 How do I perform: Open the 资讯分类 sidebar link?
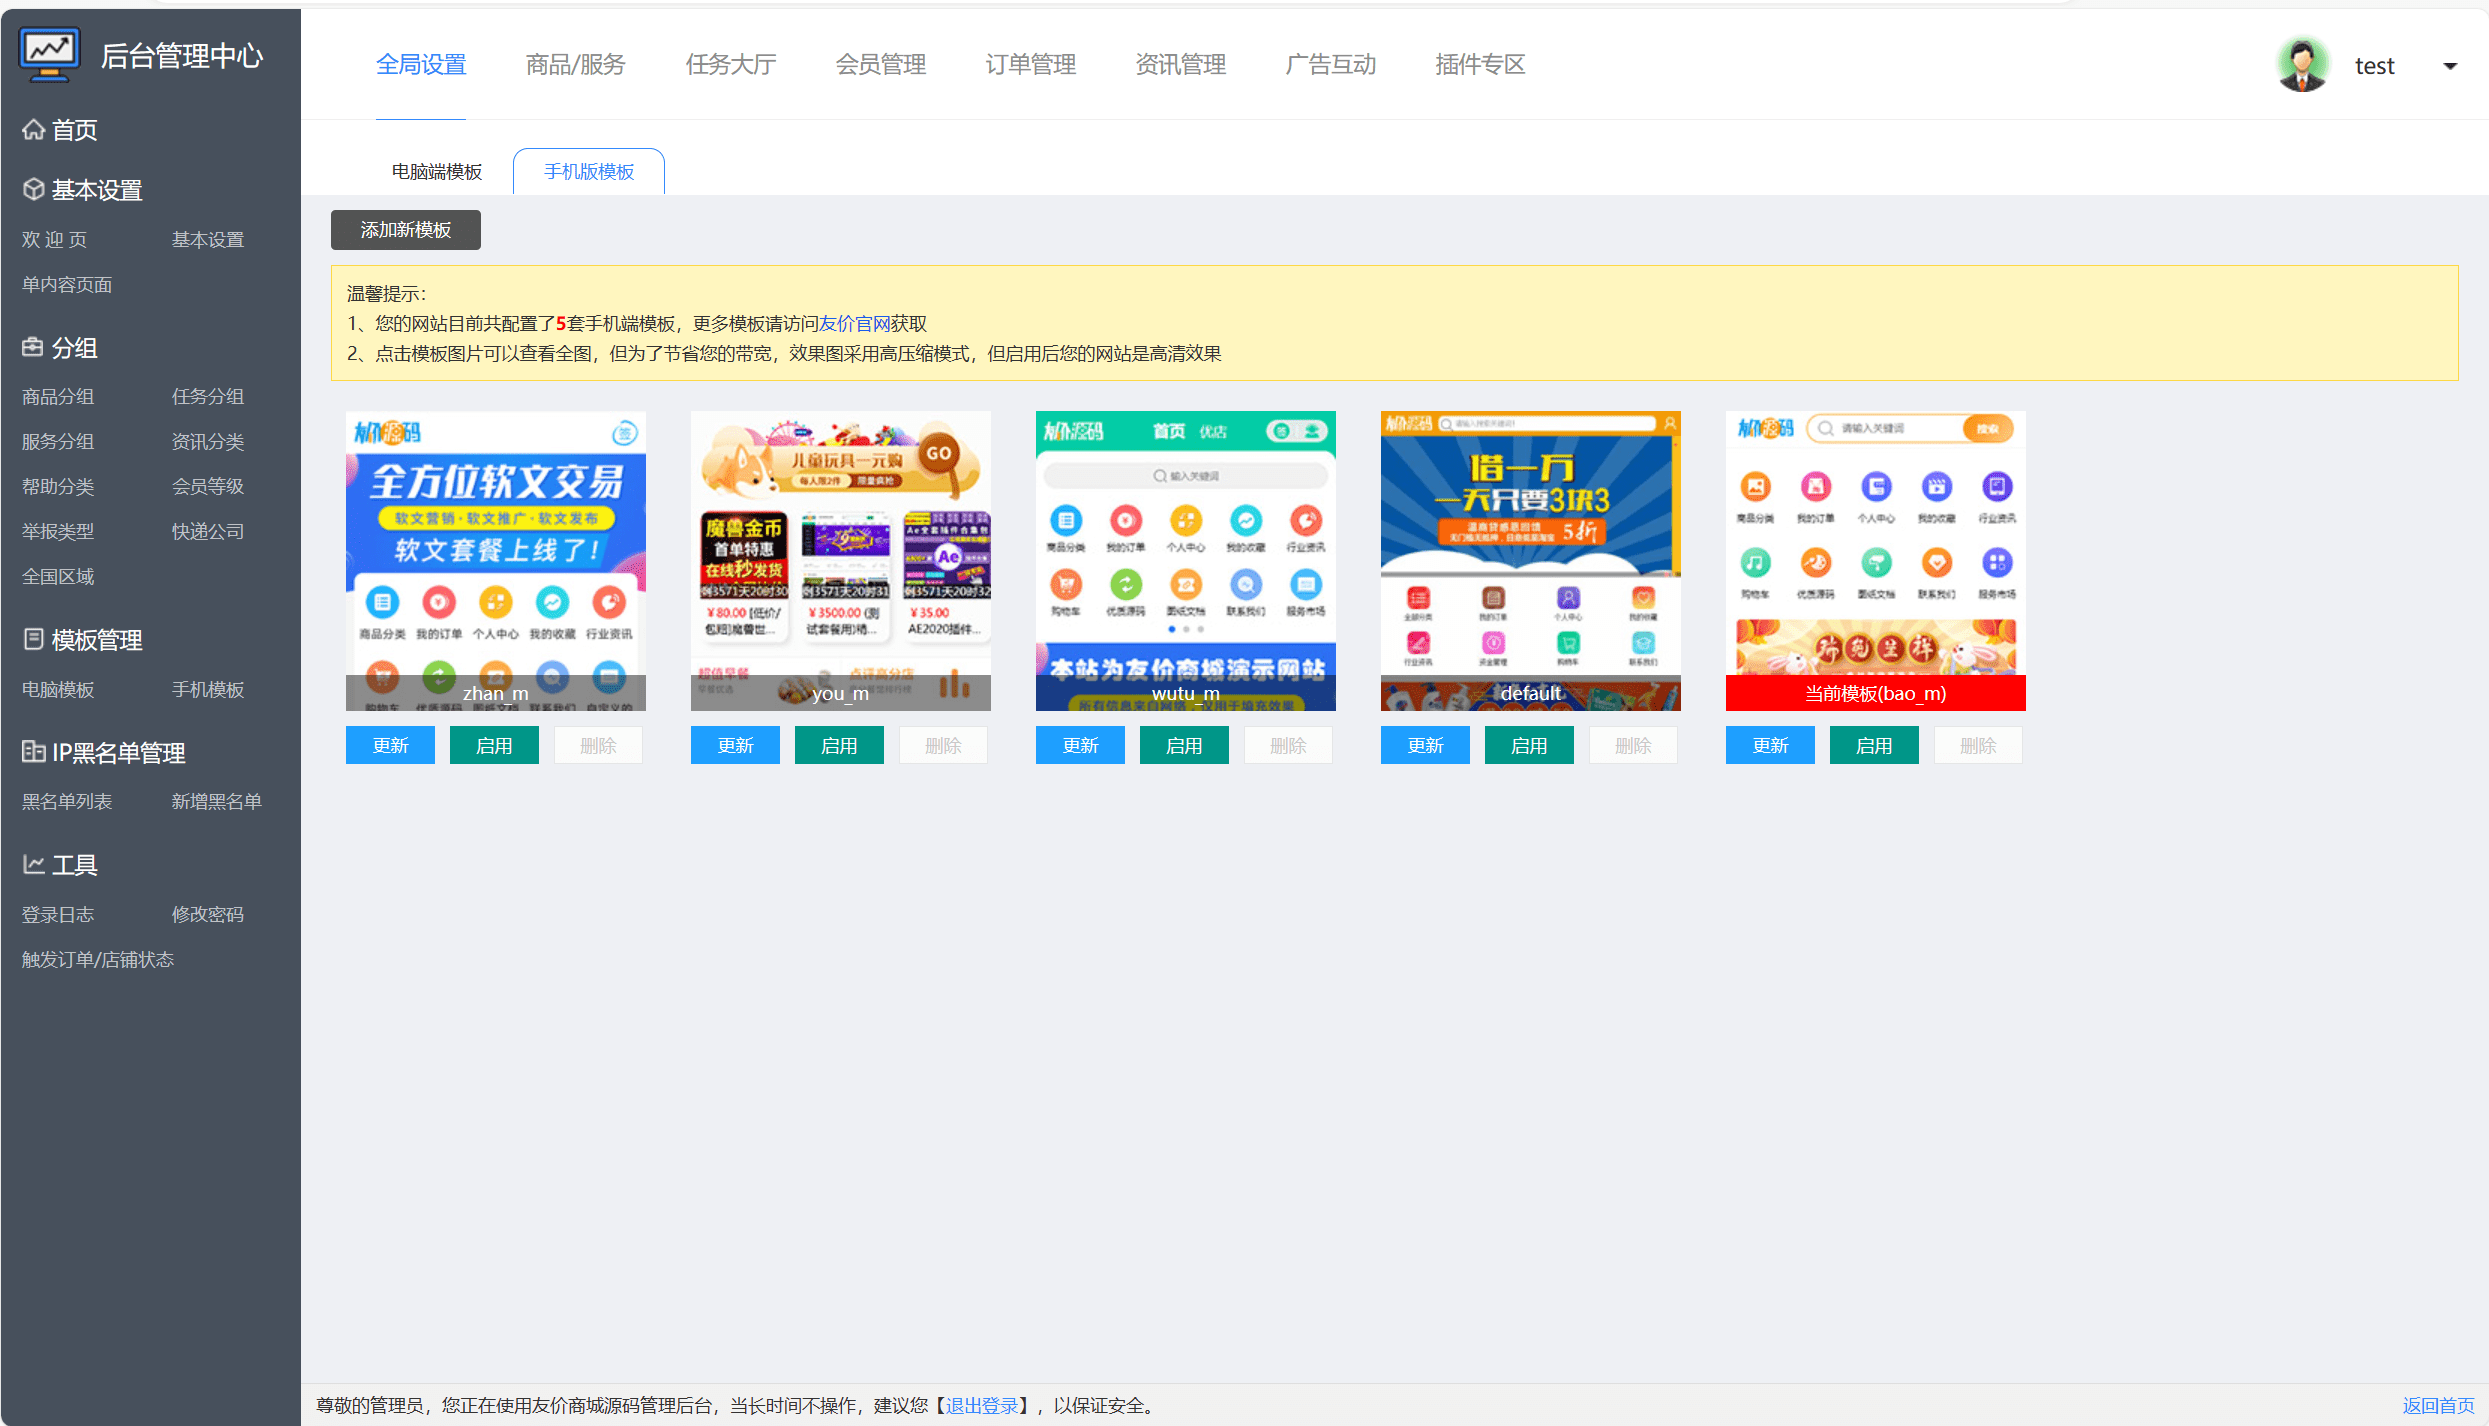(208, 442)
